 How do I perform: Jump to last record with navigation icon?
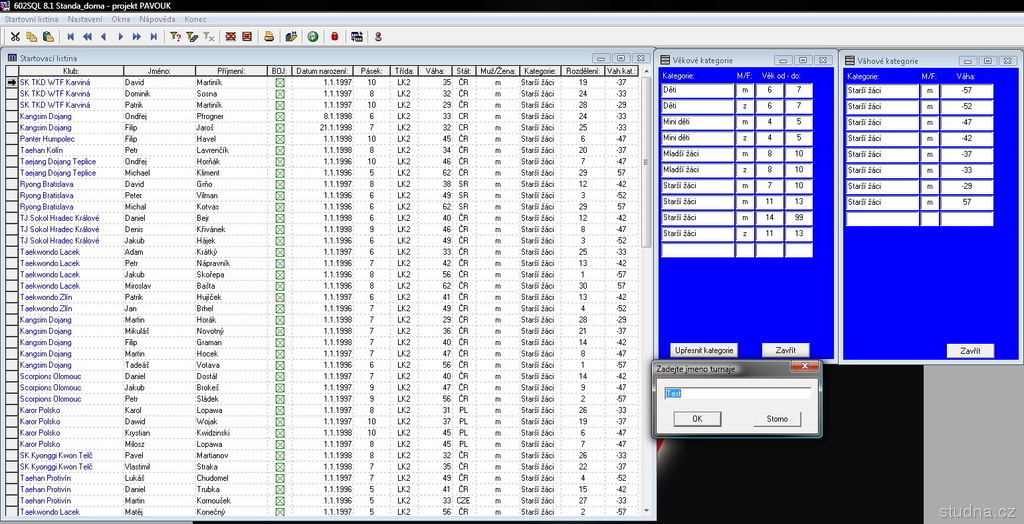[153, 36]
